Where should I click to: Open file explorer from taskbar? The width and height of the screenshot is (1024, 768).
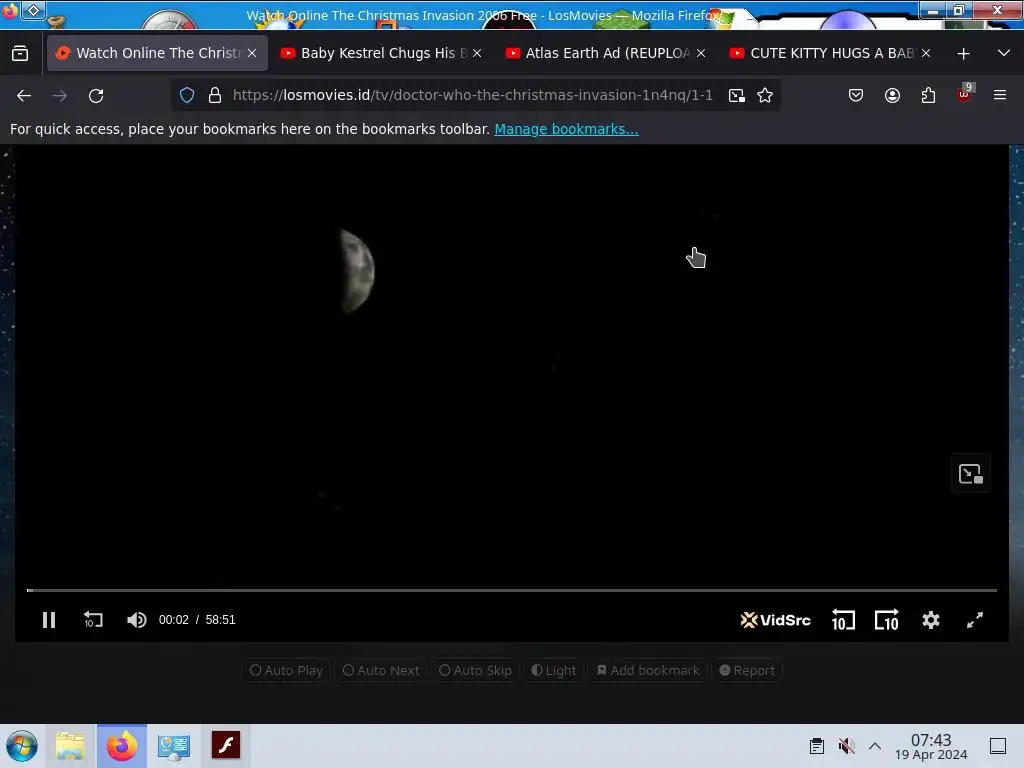point(71,746)
